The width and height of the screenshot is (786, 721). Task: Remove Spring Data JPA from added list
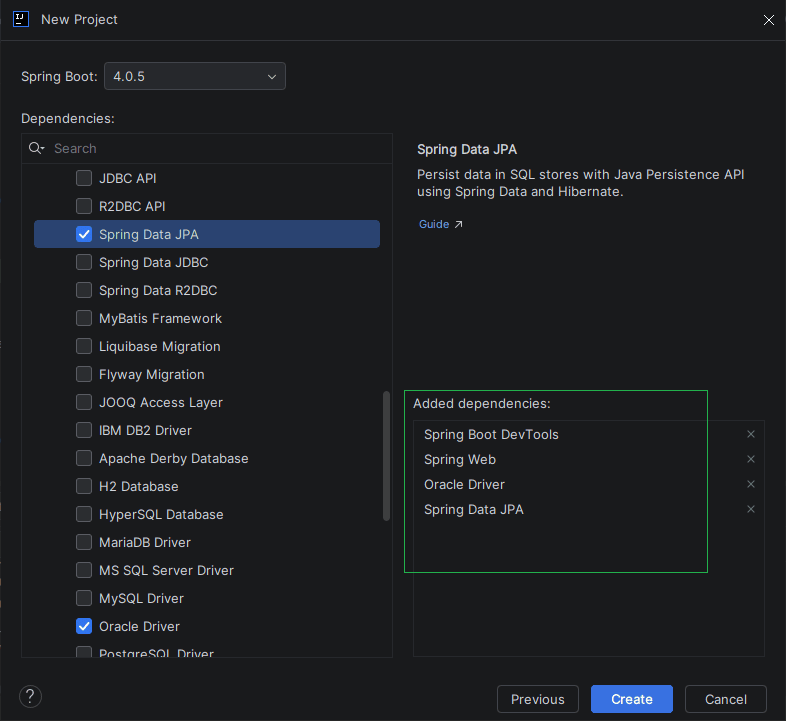click(751, 509)
